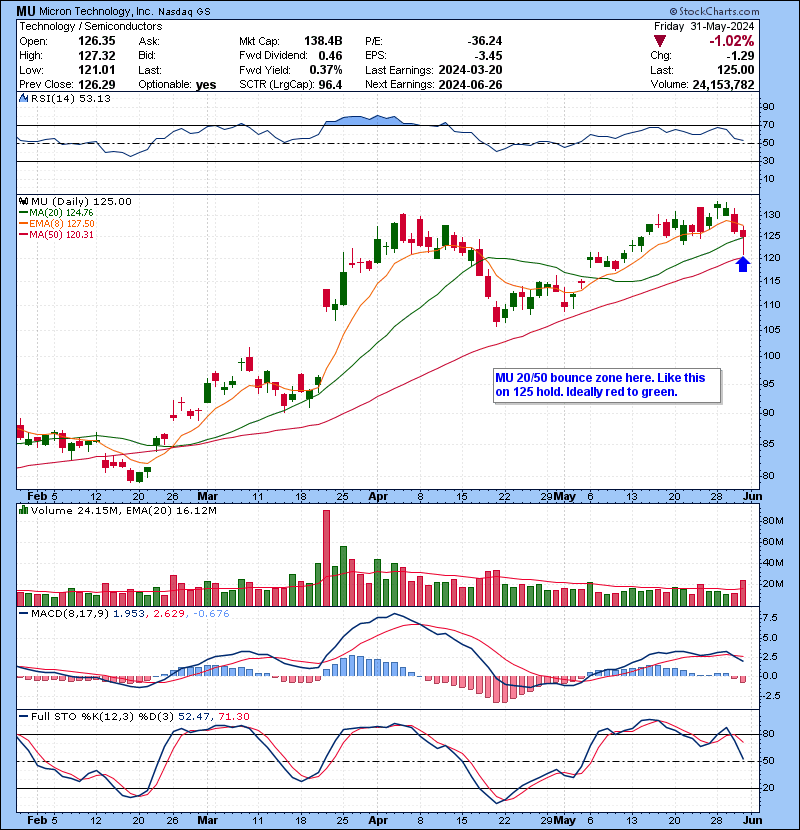Click the Fwd Dividend value 0.46
The height and width of the screenshot is (830, 800).
point(330,56)
